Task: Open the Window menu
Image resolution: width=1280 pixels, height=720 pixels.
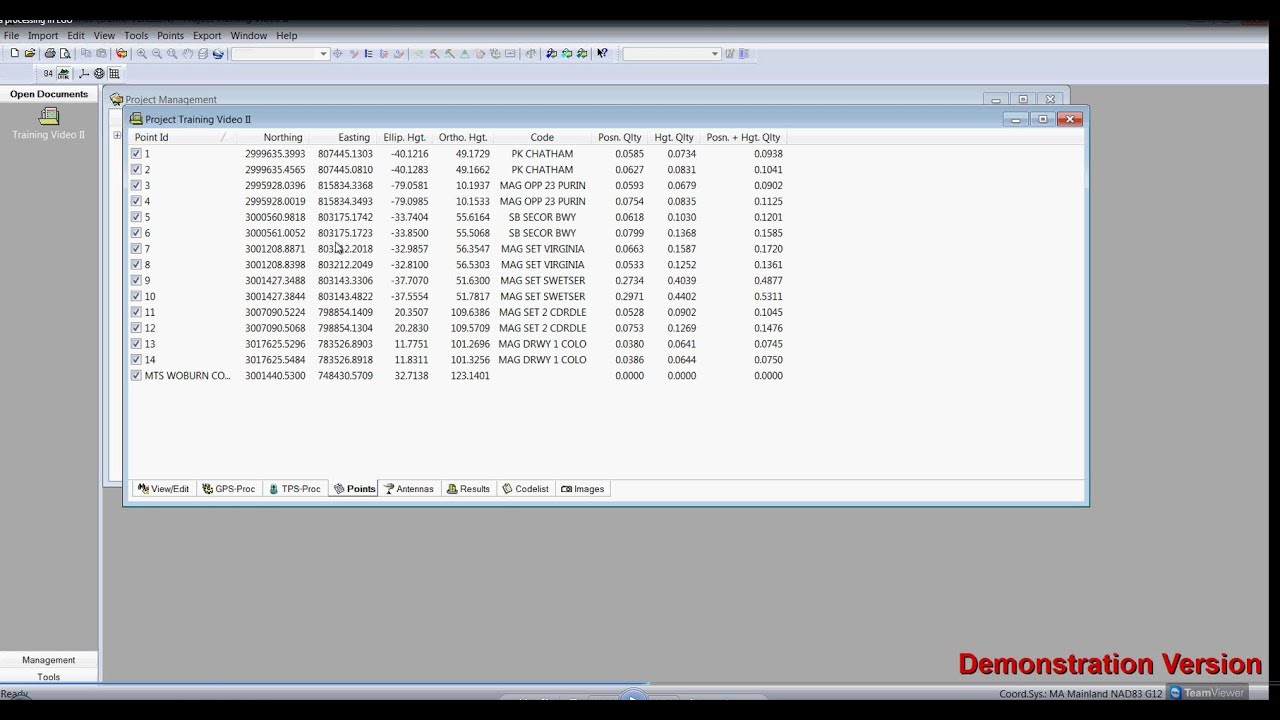Action: tap(249, 36)
